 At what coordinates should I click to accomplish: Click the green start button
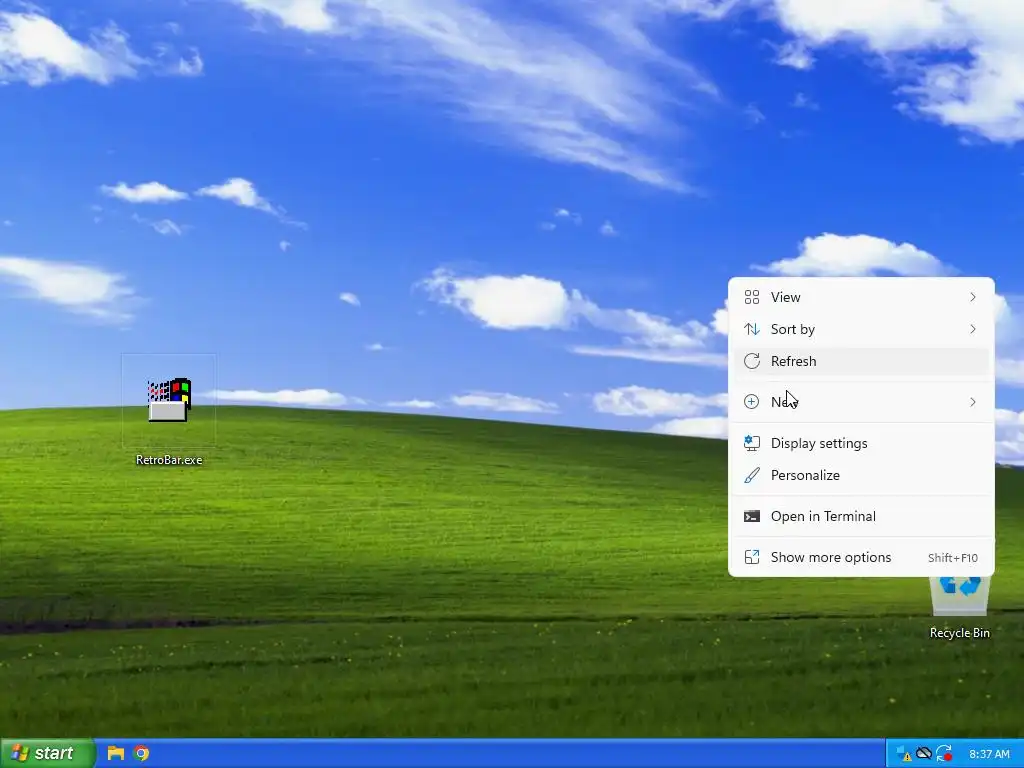pyautogui.click(x=47, y=753)
